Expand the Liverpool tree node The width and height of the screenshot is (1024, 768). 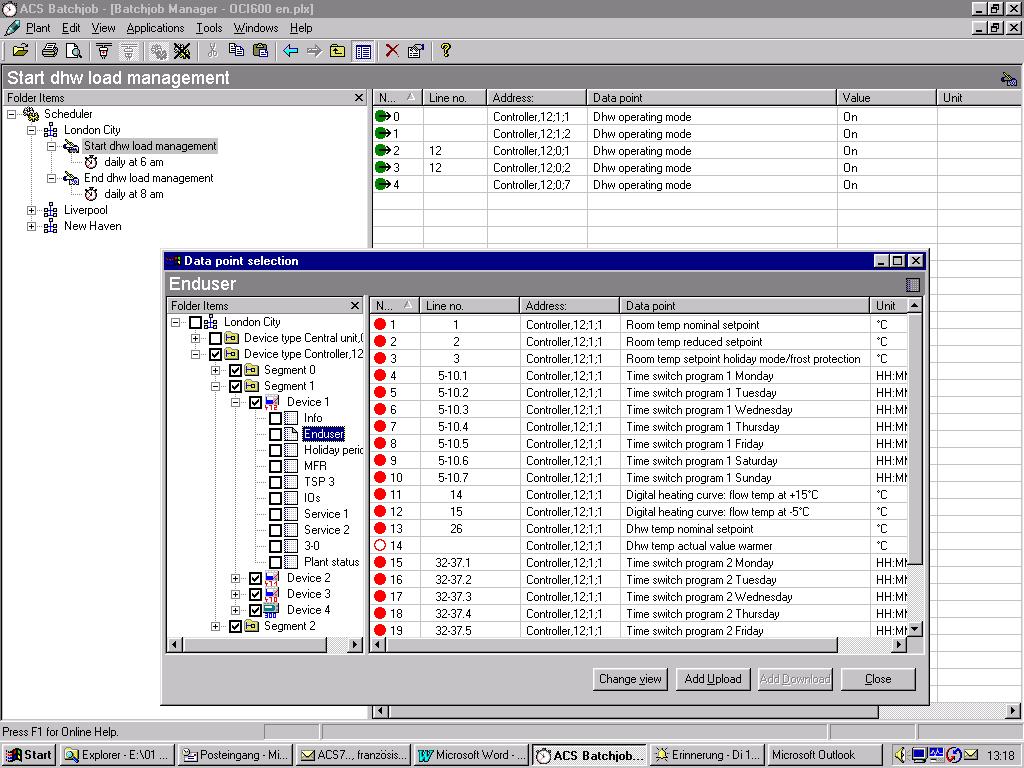(x=31, y=210)
